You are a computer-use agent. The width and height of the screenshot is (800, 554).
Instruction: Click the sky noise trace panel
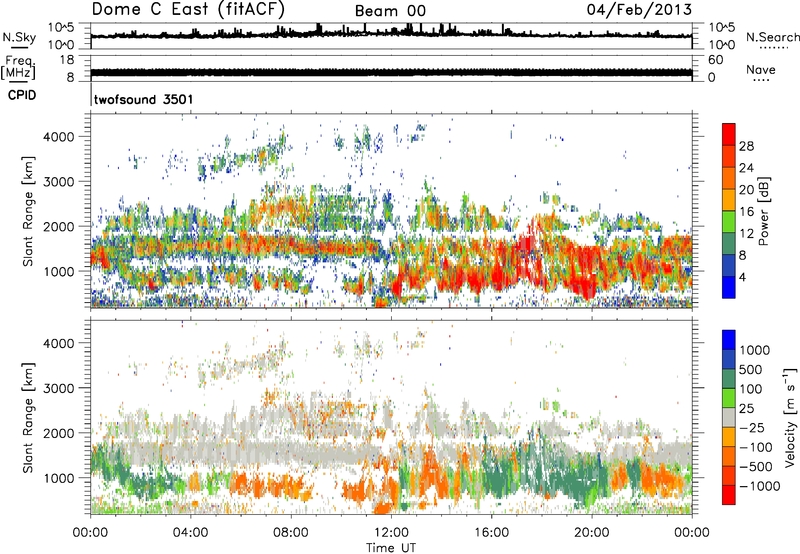(391, 35)
